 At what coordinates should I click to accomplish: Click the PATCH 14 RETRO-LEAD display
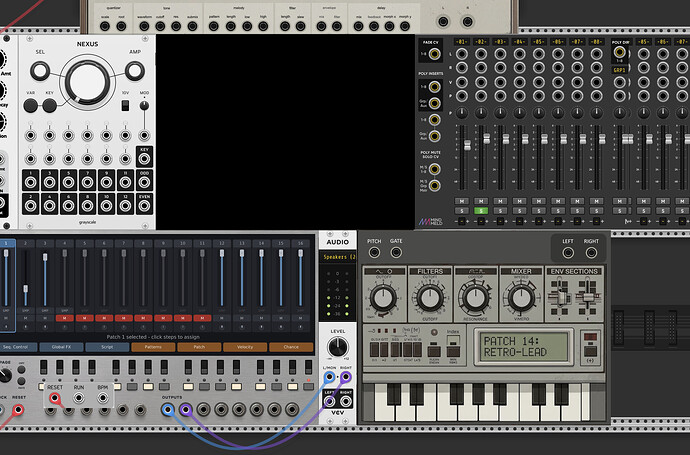pyautogui.click(x=523, y=347)
